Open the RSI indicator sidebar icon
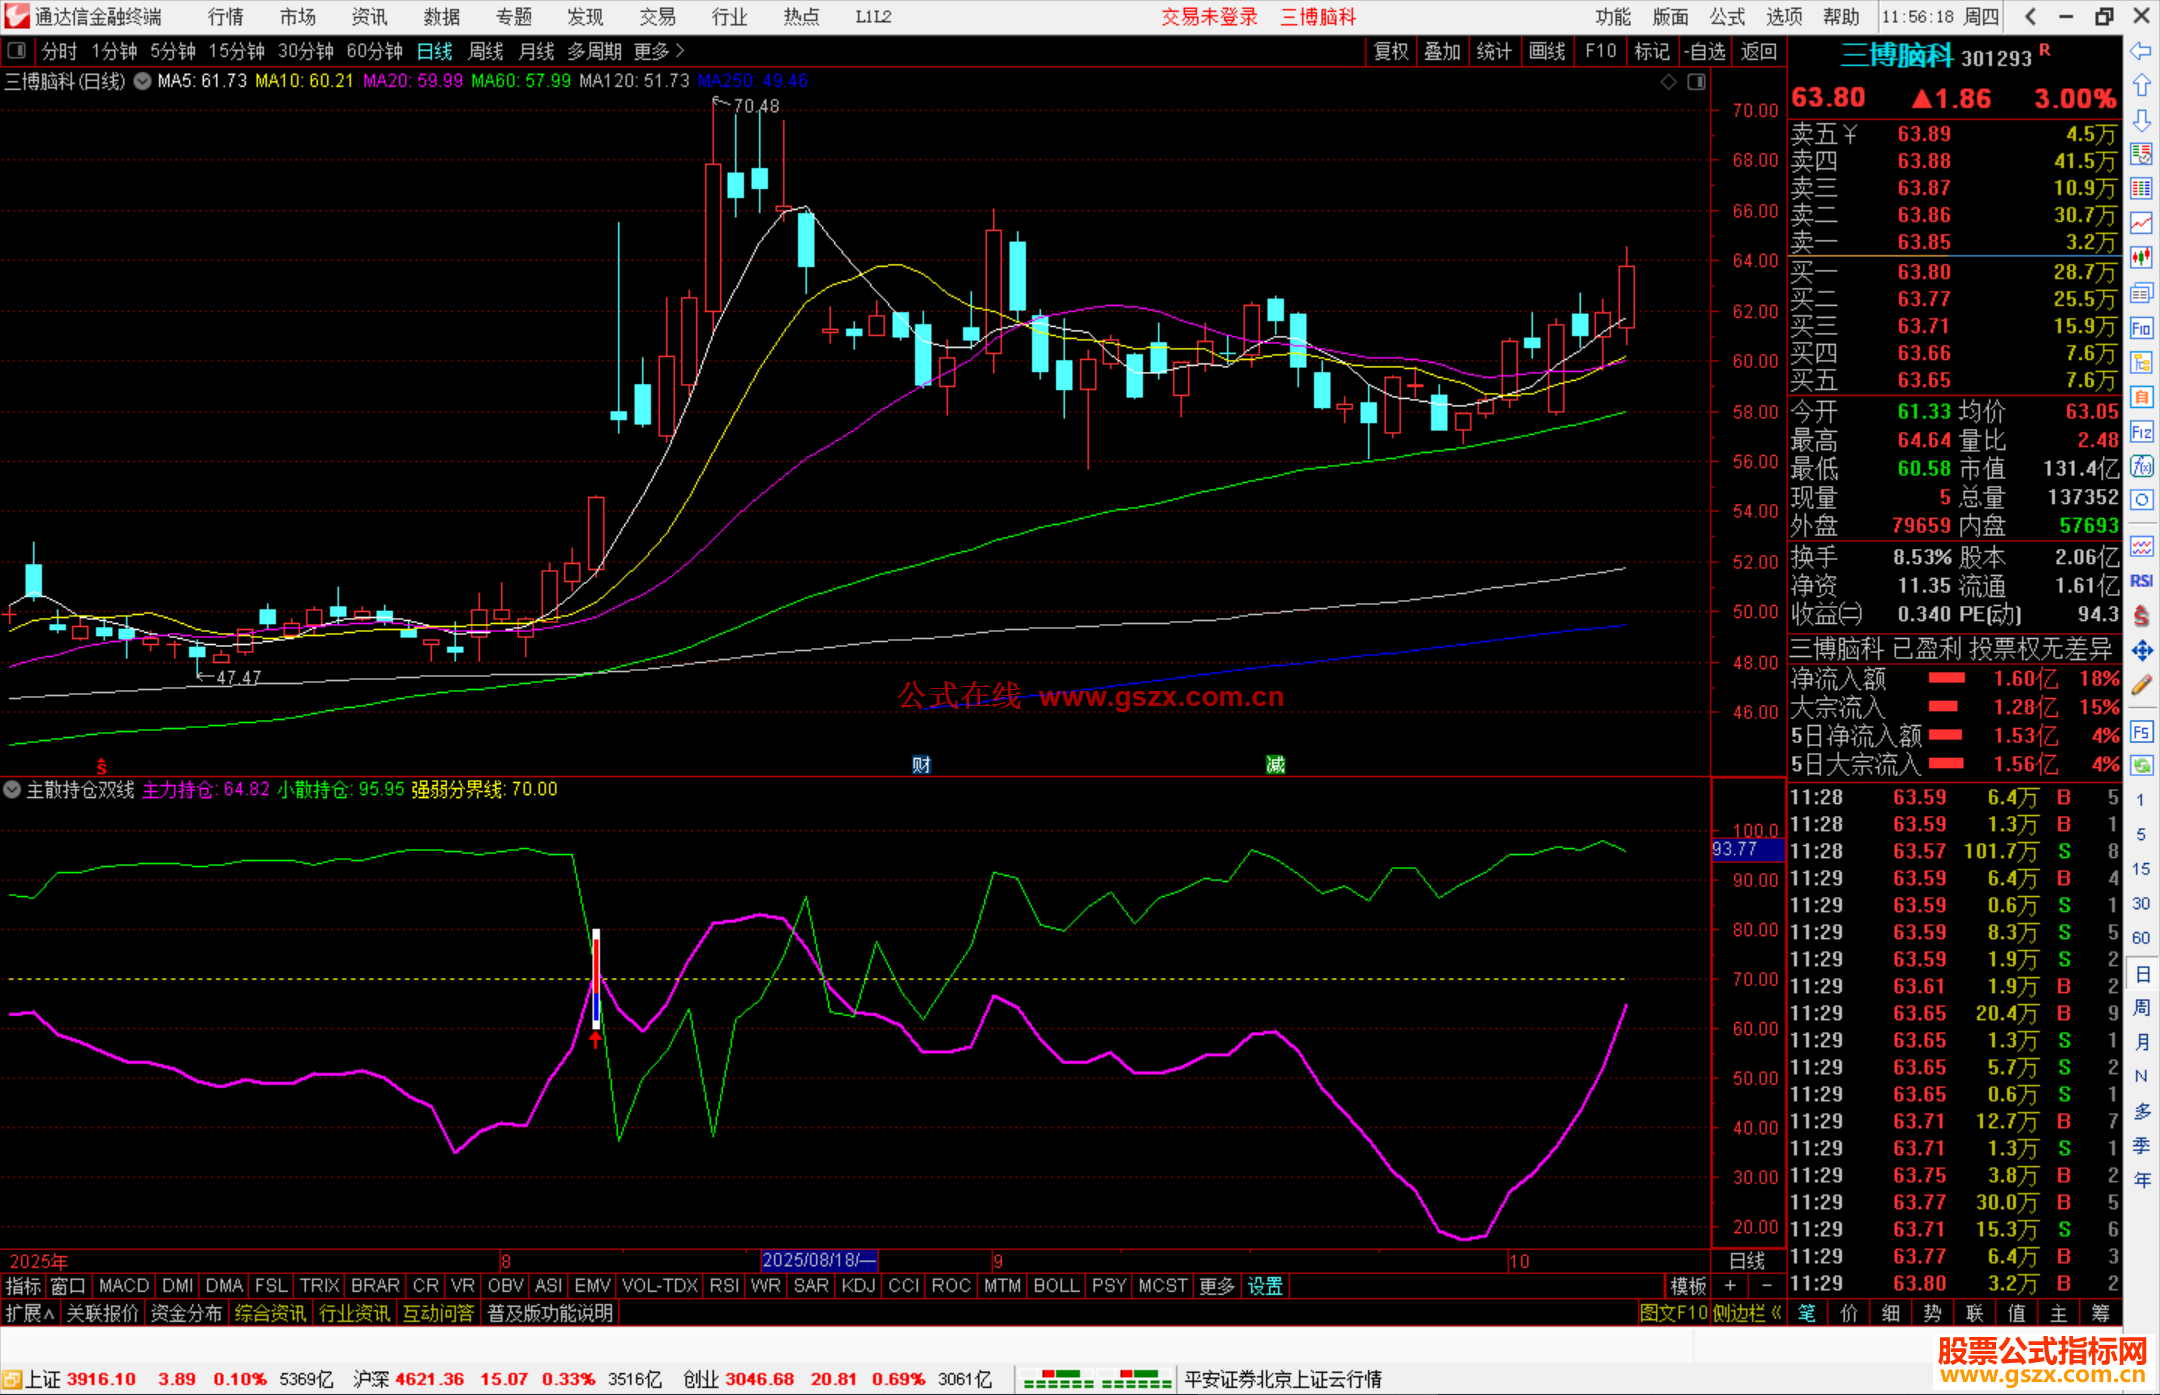This screenshot has width=2160, height=1395. click(x=2141, y=581)
